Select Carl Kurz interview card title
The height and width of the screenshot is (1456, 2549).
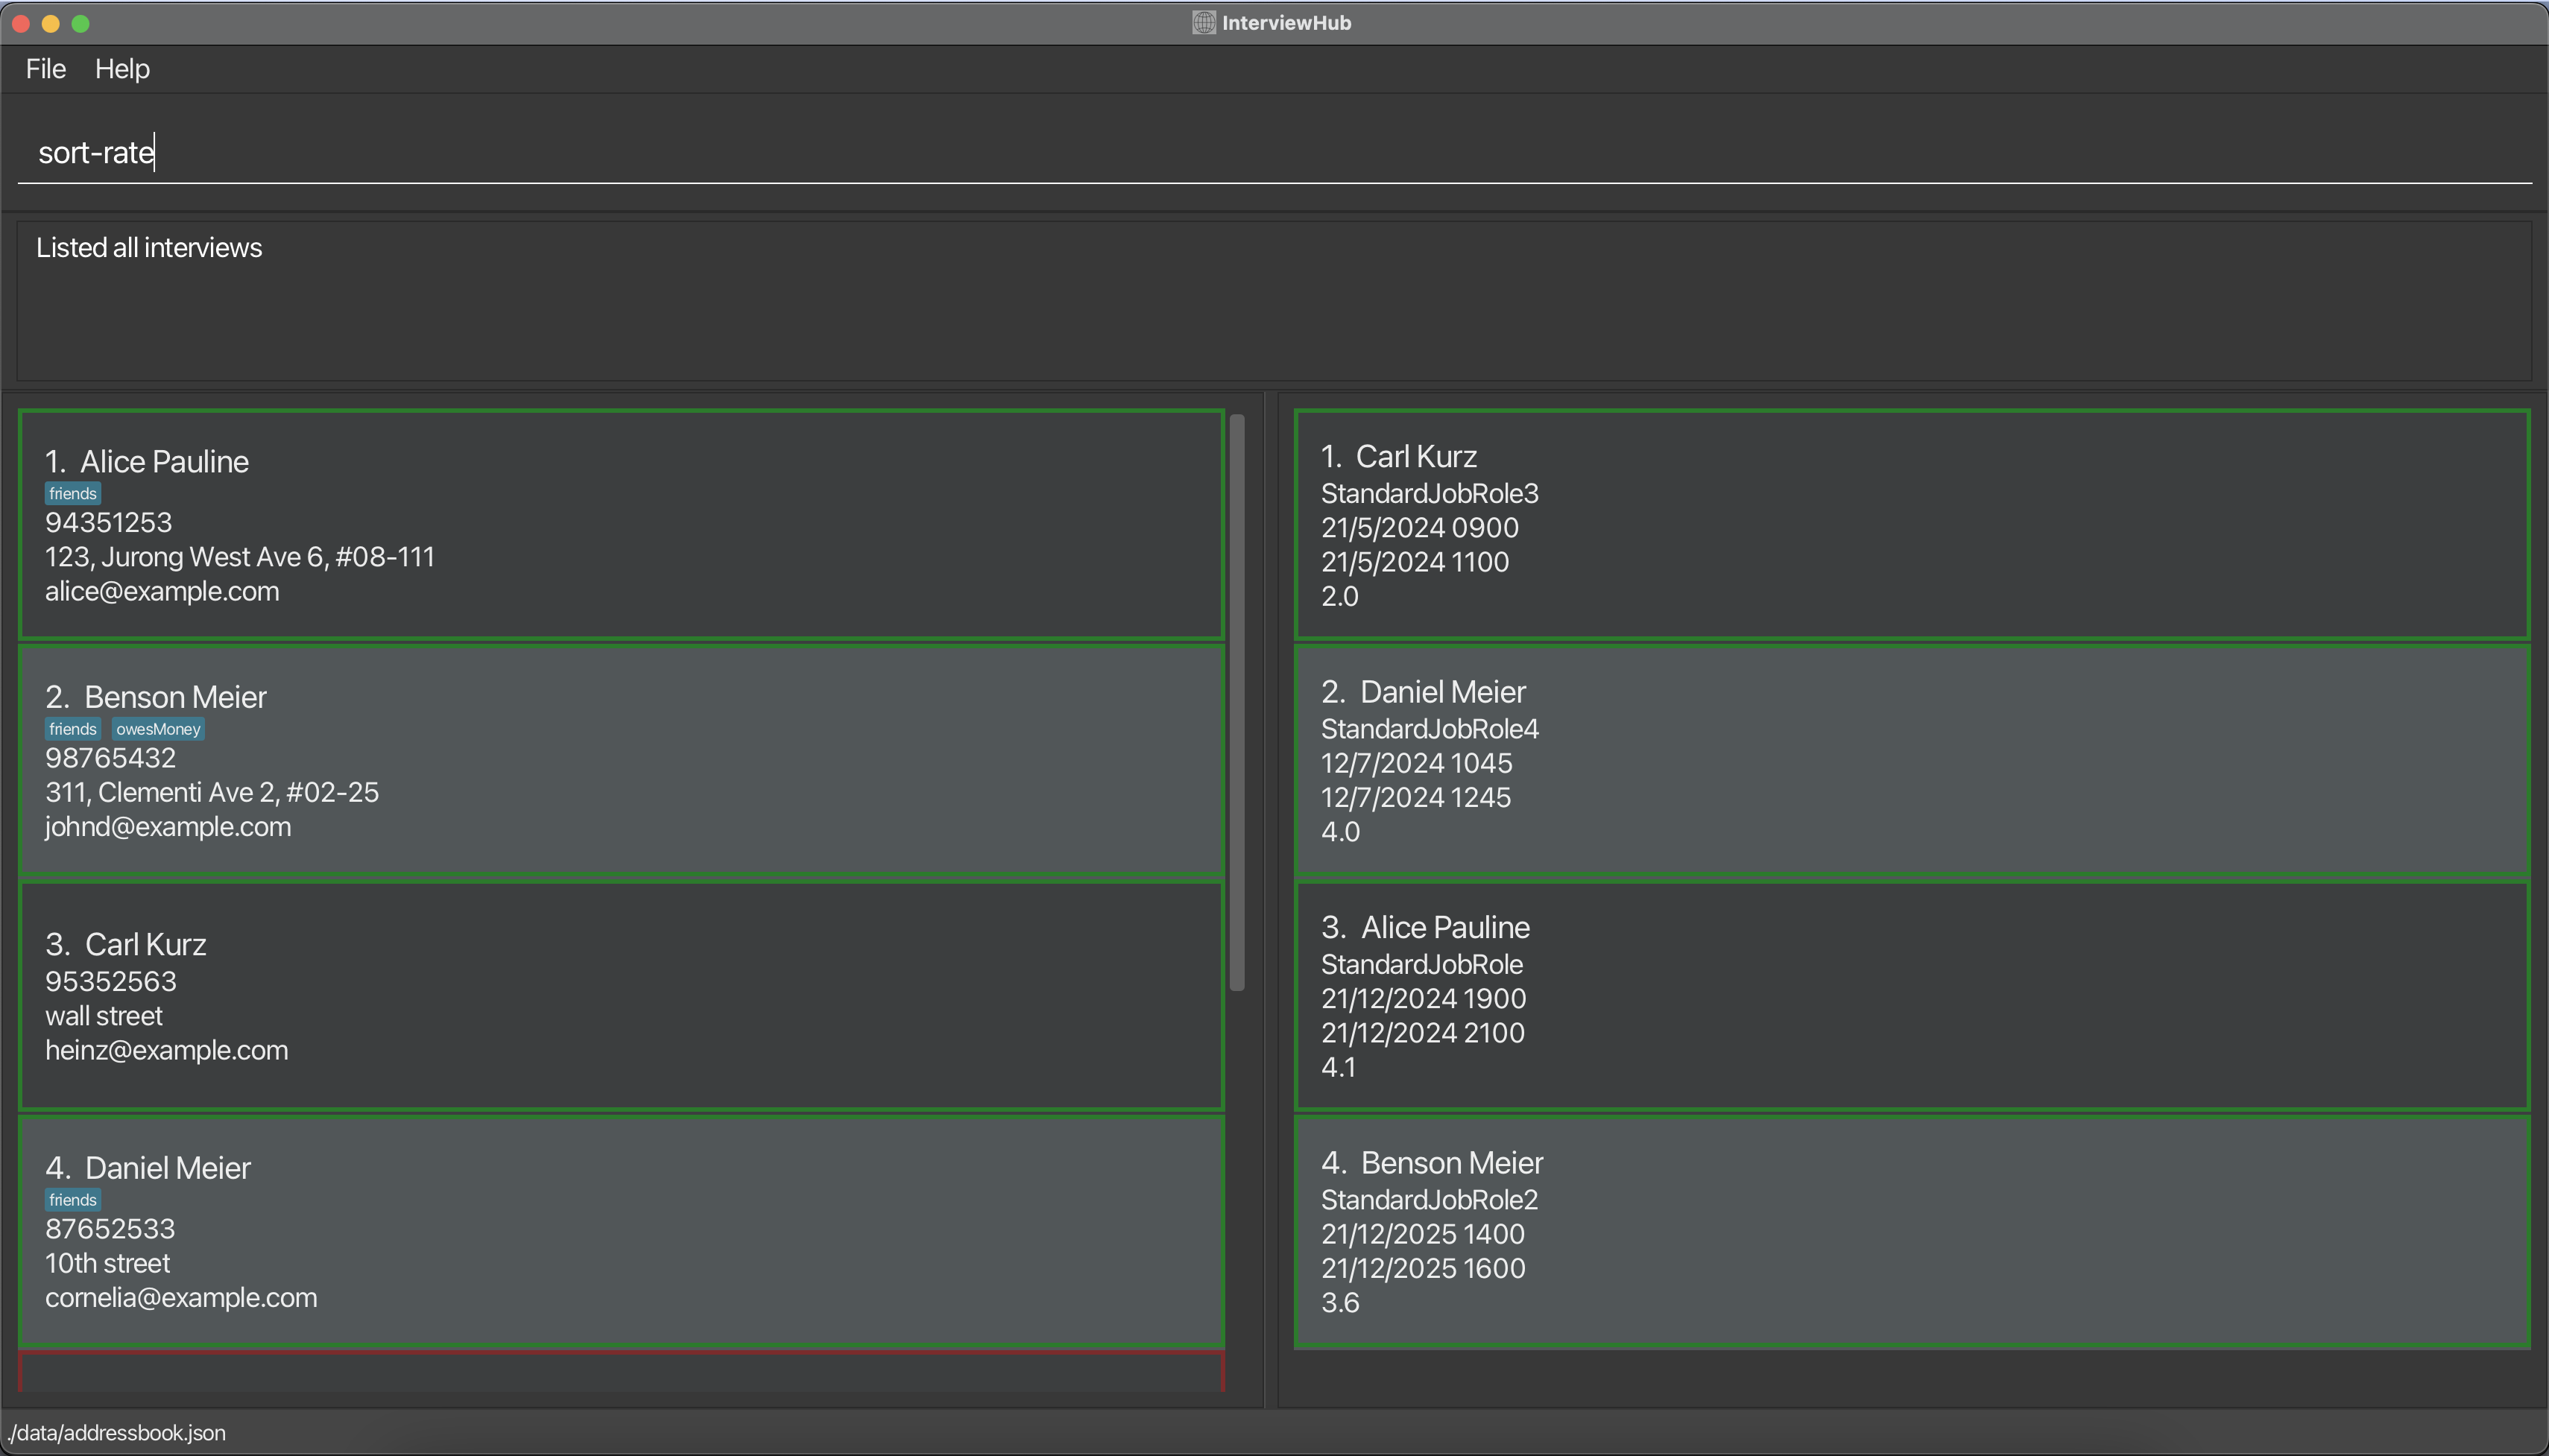(1416, 457)
